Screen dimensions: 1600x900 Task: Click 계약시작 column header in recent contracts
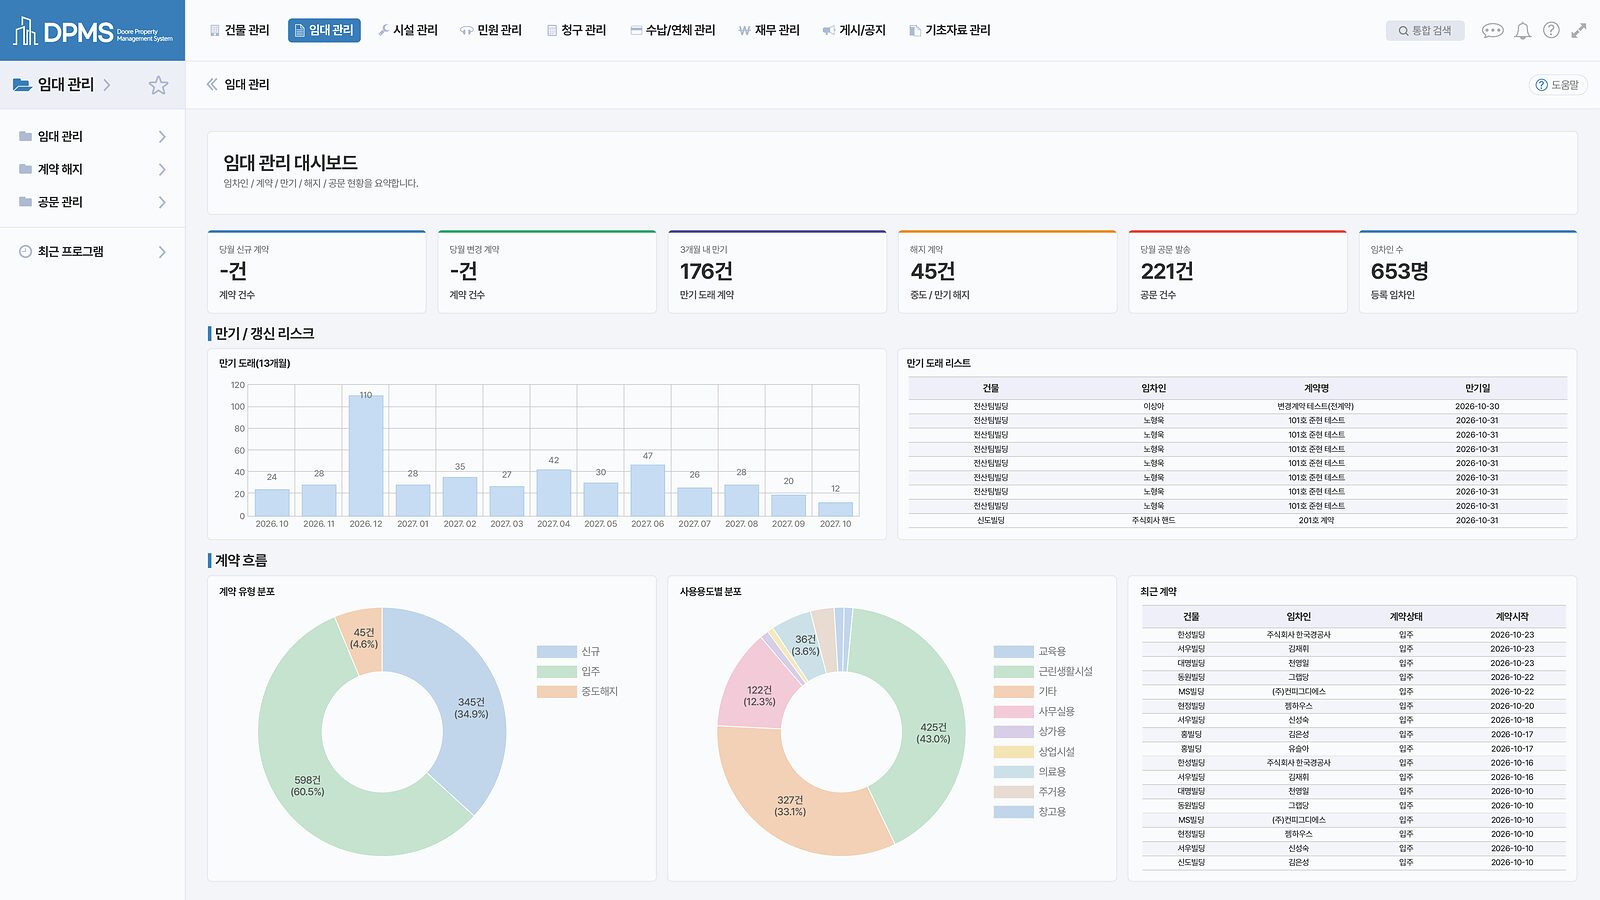click(1511, 616)
